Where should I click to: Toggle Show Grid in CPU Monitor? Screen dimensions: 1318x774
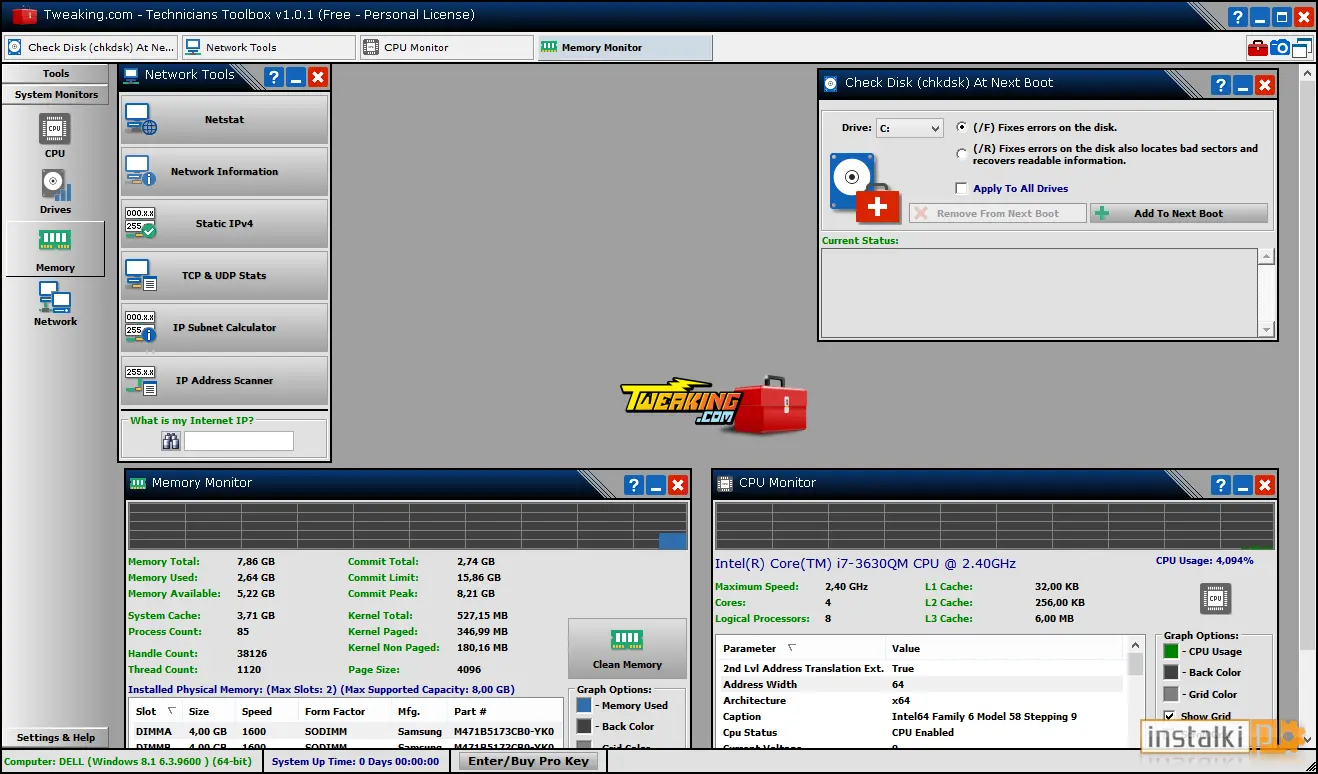tap(1170, 716)
